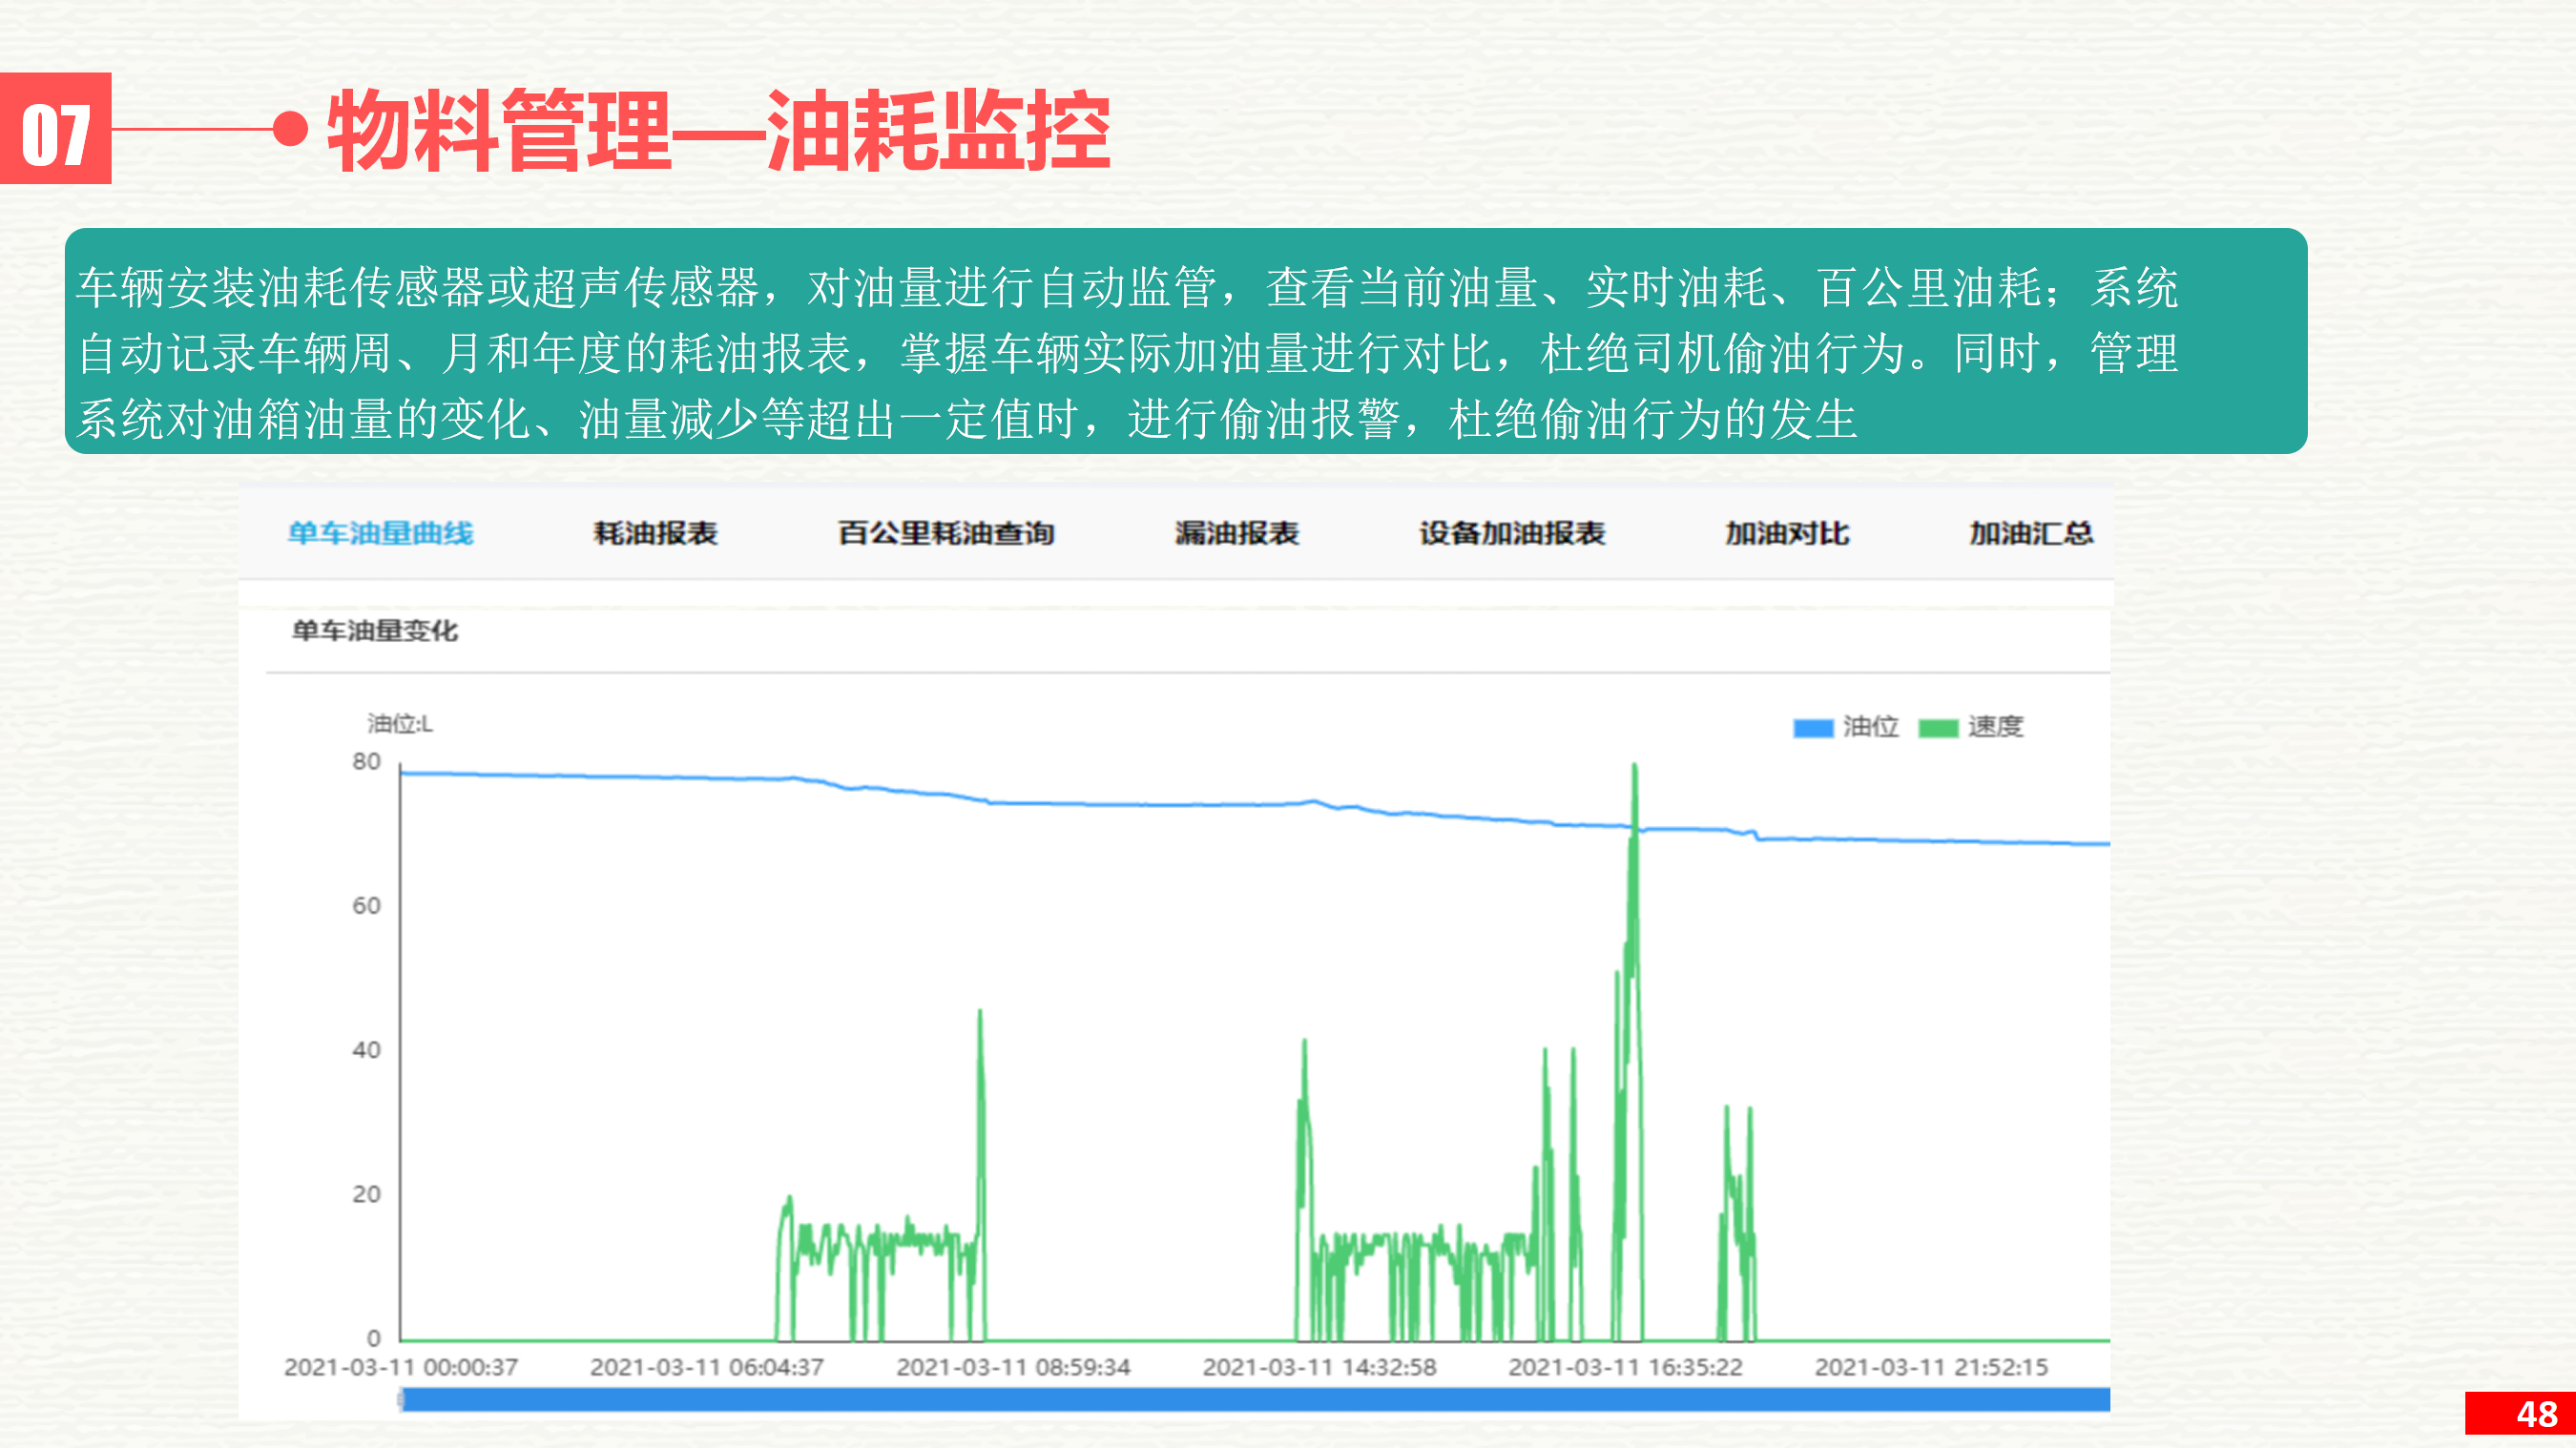Click the red 07 section number box

pyautogui.click(x=56, y=128)
